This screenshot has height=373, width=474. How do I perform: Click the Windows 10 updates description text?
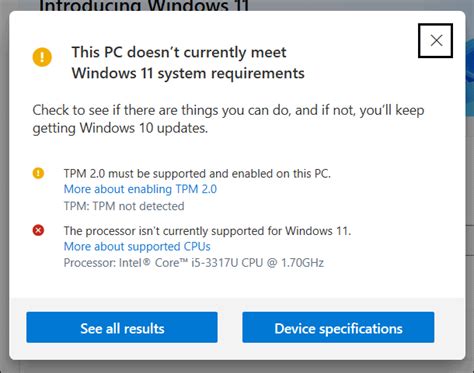(x=228, y=119)
